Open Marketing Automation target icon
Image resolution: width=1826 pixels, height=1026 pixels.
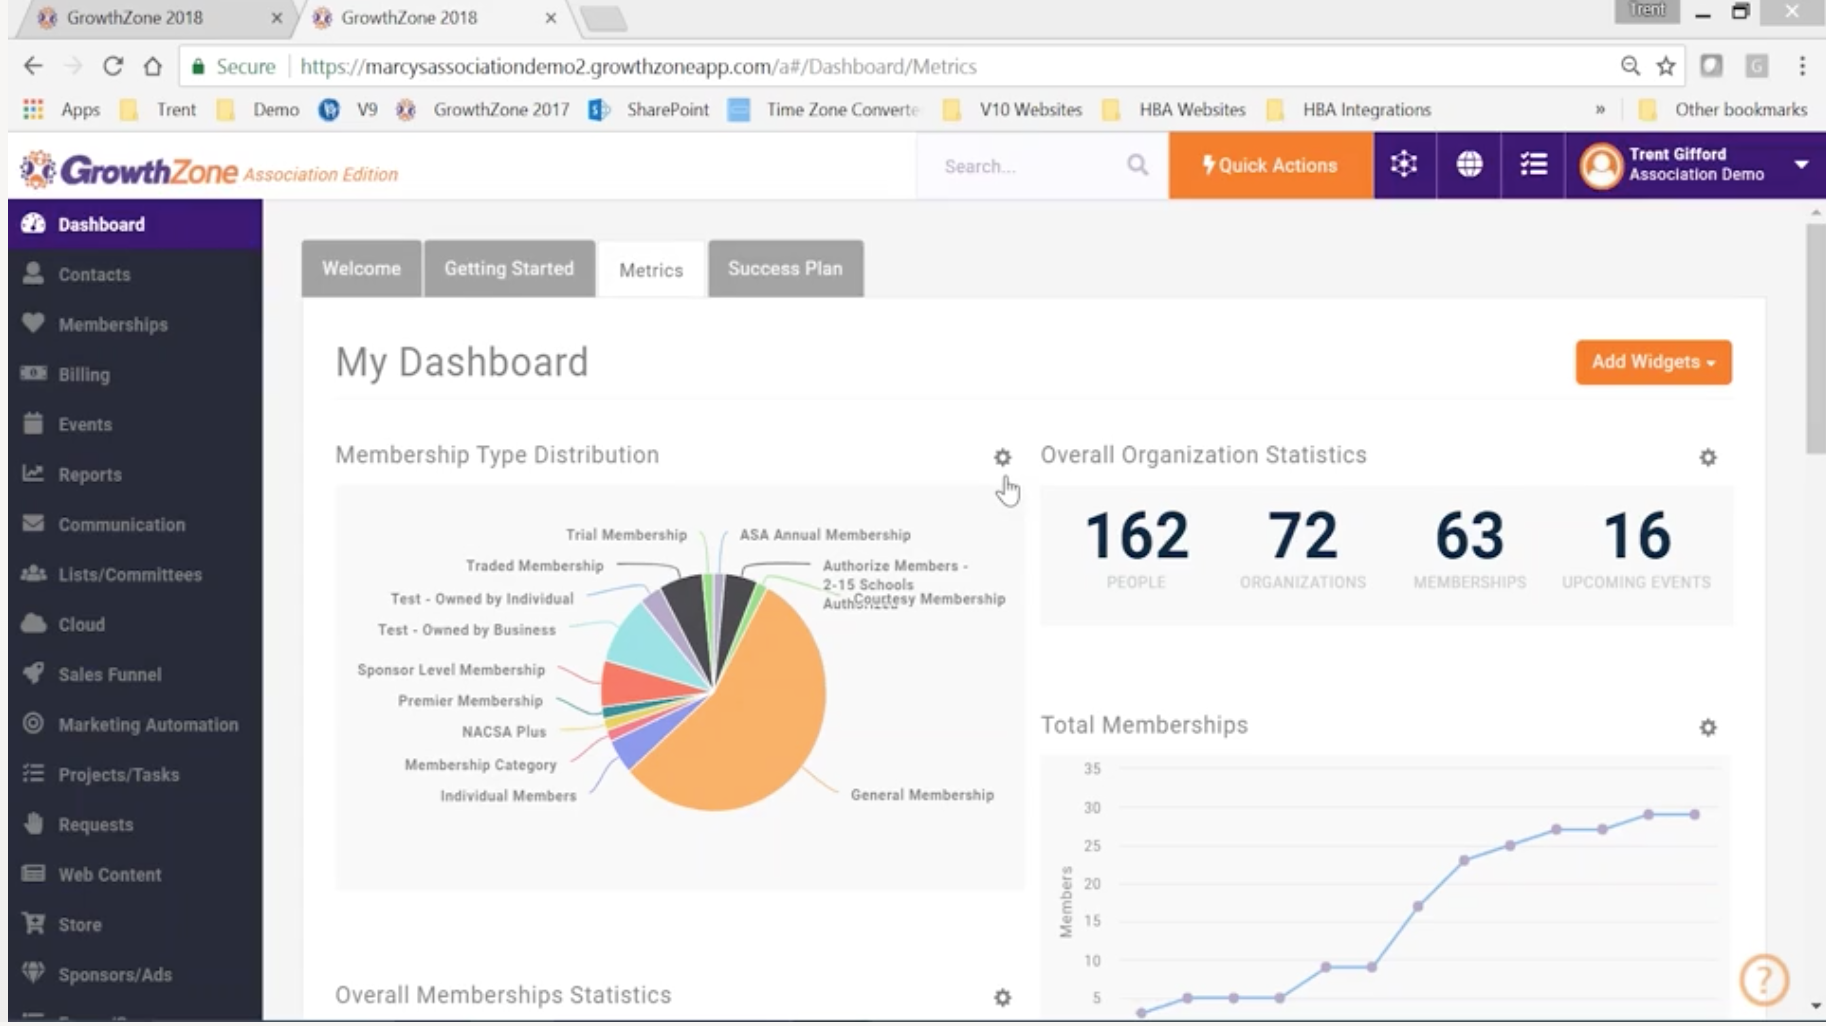[x=33, y=723]
